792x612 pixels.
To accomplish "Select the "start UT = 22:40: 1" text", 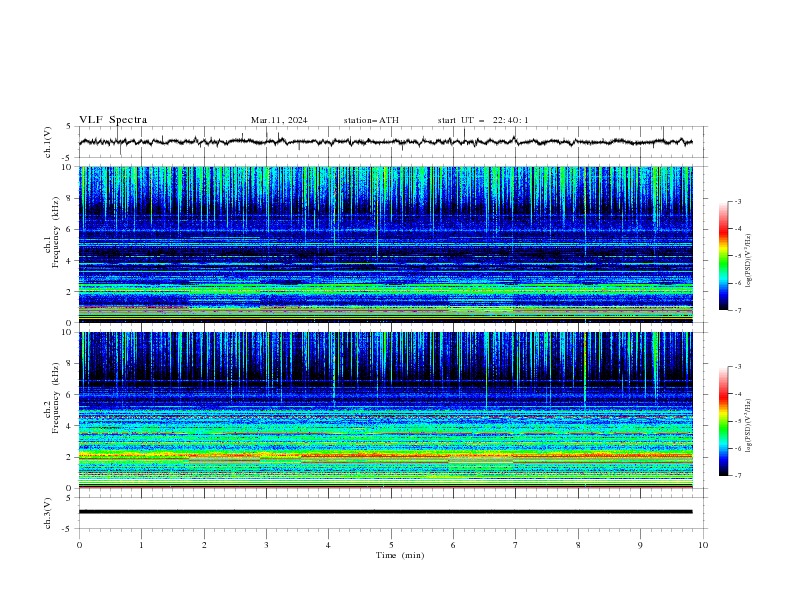I will pyautogui.click(x=483, y=120).
